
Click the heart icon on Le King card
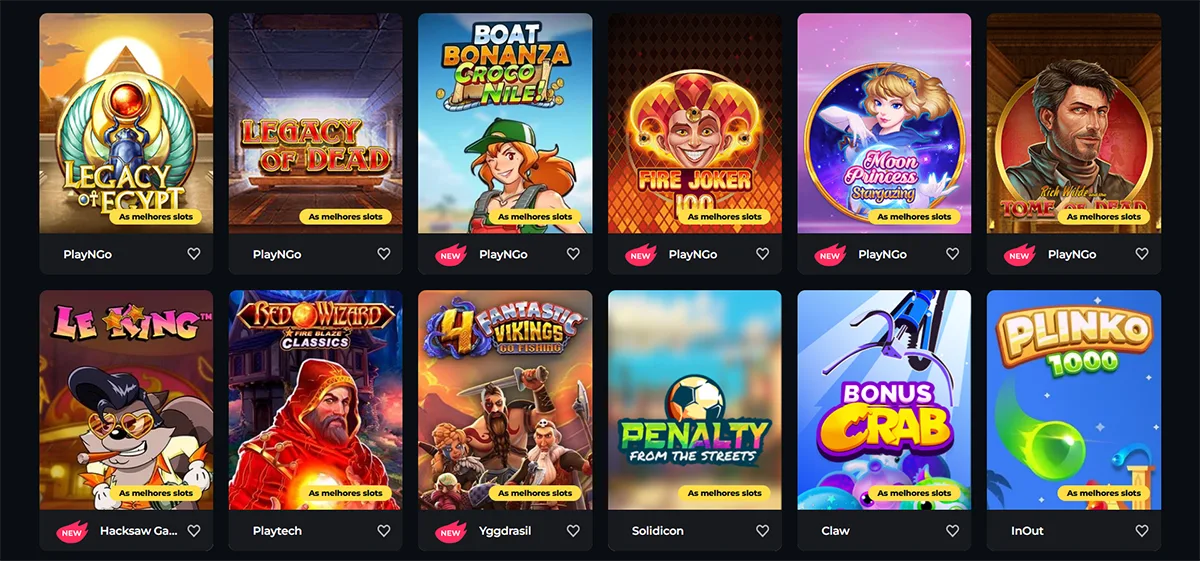194,531
